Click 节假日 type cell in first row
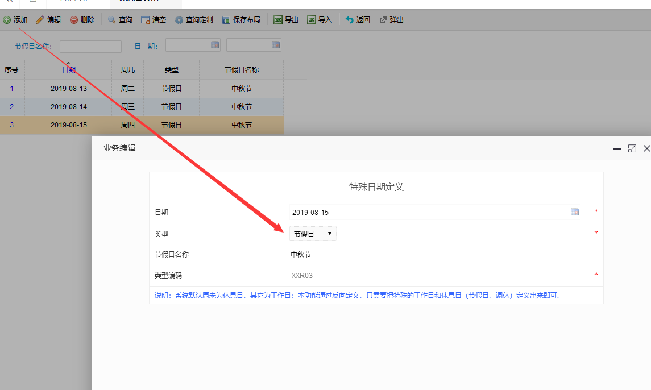The width and height of the screenshot is (651, 390). [x=171, y=88]
